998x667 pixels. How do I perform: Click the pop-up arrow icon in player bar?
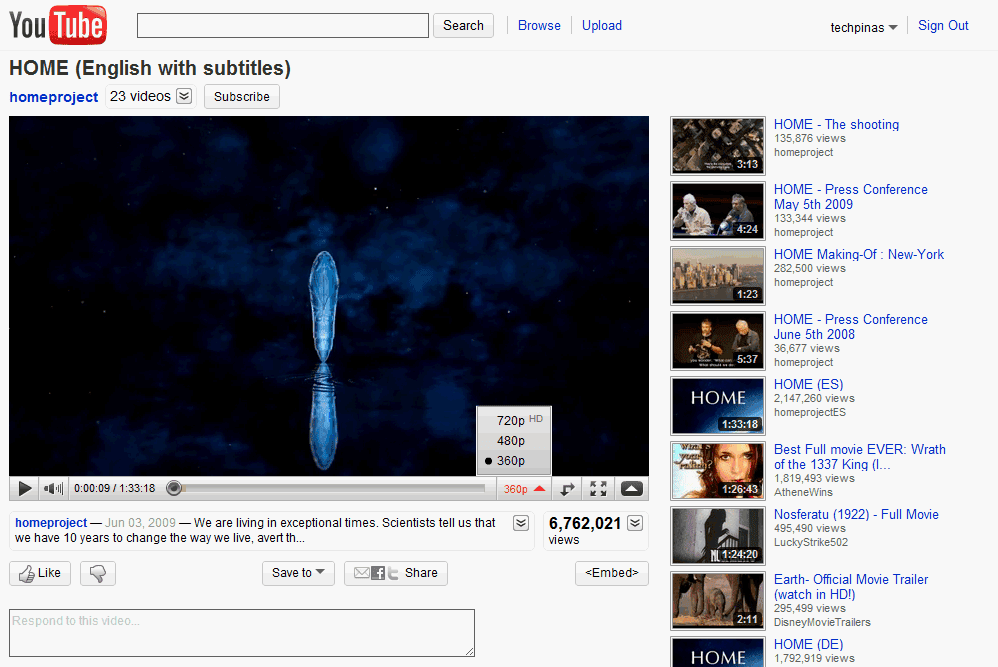tap(631, 489)
